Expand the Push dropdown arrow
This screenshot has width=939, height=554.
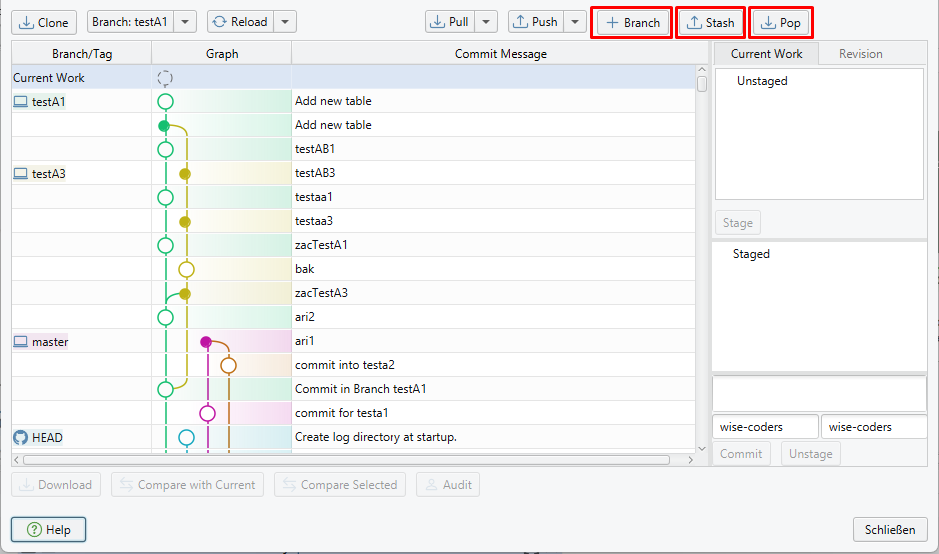575,22
